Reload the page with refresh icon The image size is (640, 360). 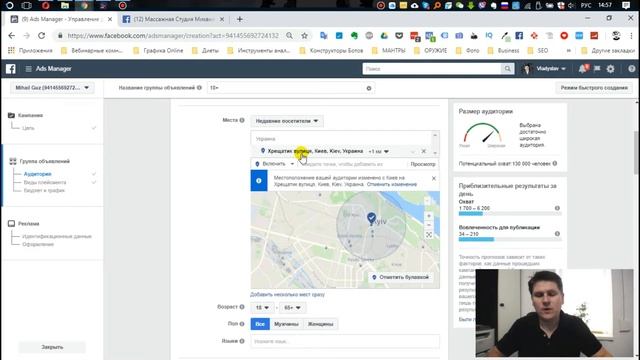pos(41,36)
